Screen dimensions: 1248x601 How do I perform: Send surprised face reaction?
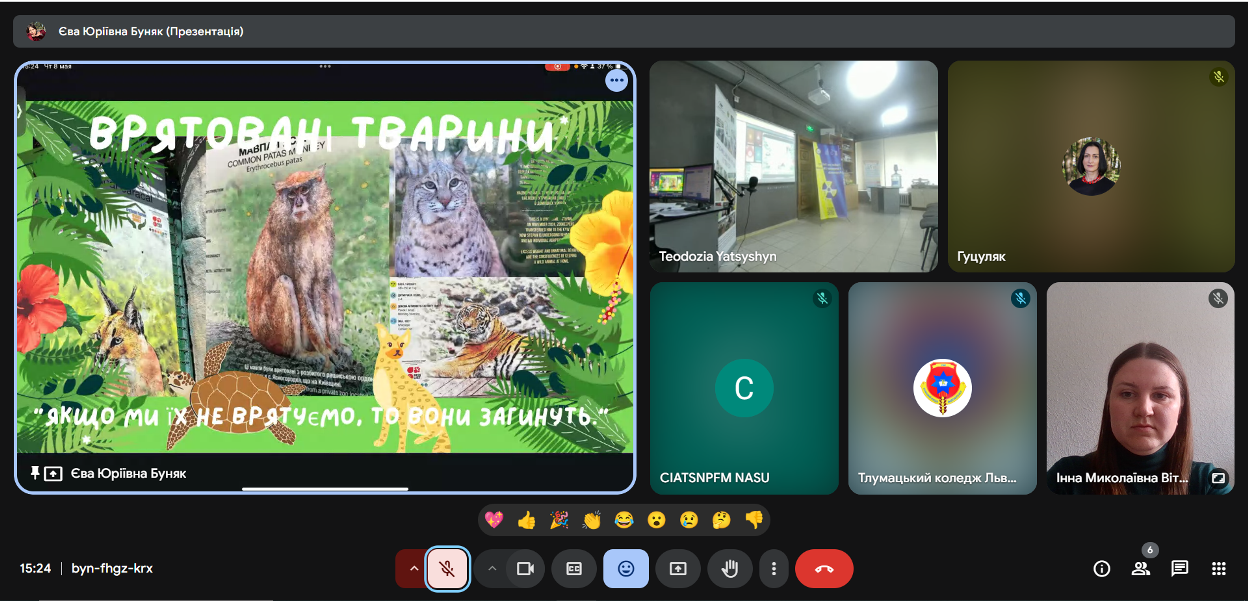click(x=656, y=519)
